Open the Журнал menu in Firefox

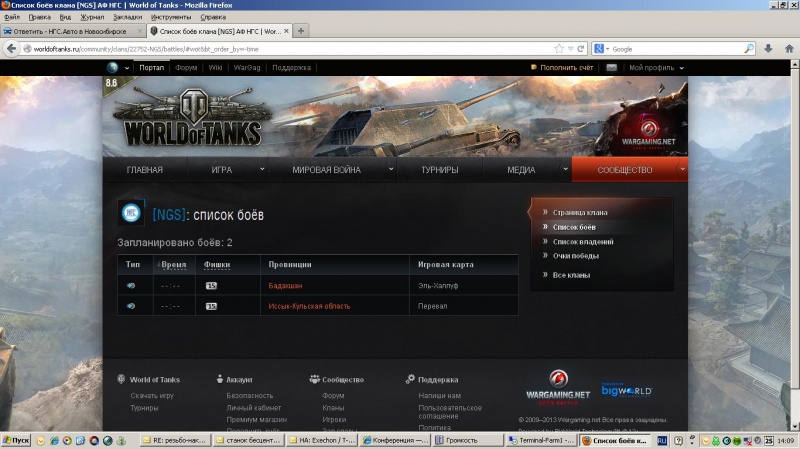coord(92,17)
